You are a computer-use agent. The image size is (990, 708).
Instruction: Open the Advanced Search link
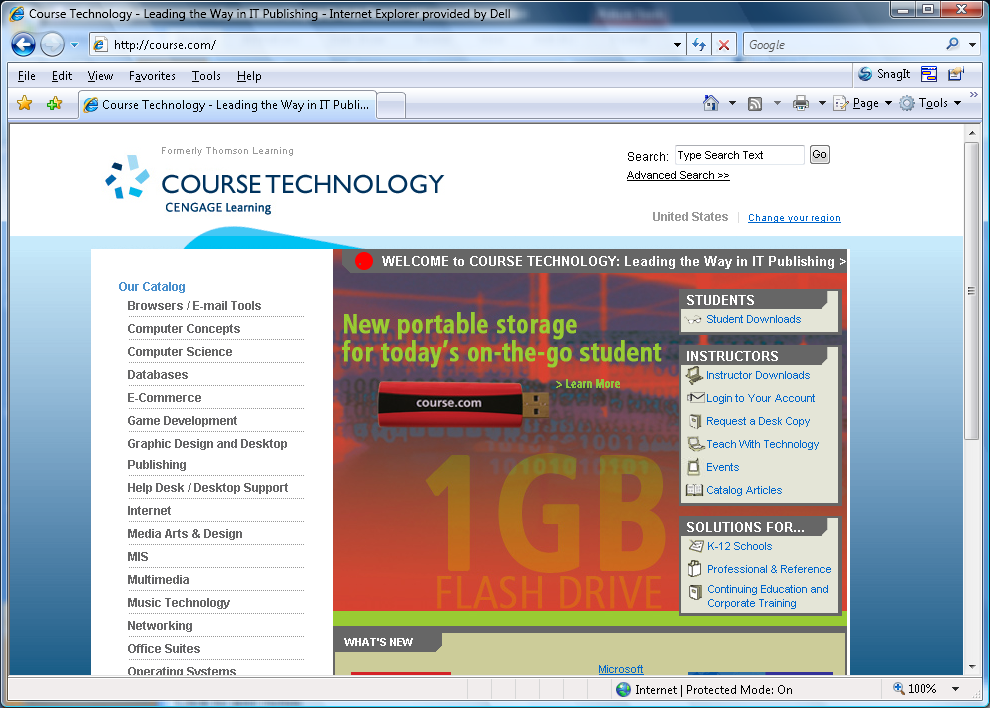677,176
